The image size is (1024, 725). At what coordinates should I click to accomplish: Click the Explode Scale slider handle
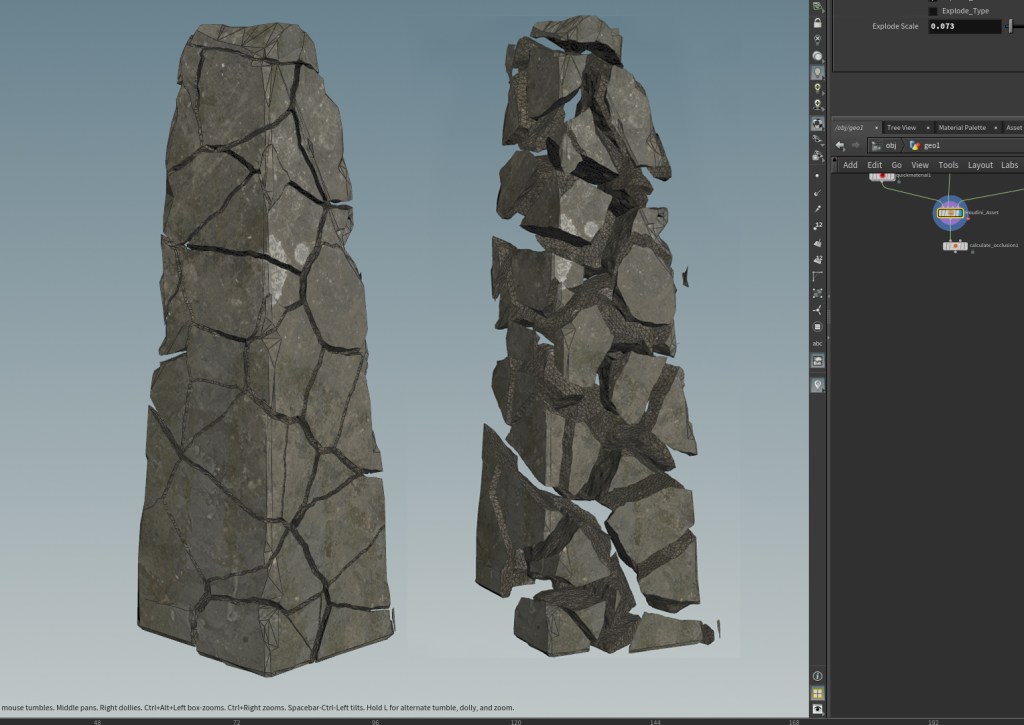click(x=1010, y=26)
